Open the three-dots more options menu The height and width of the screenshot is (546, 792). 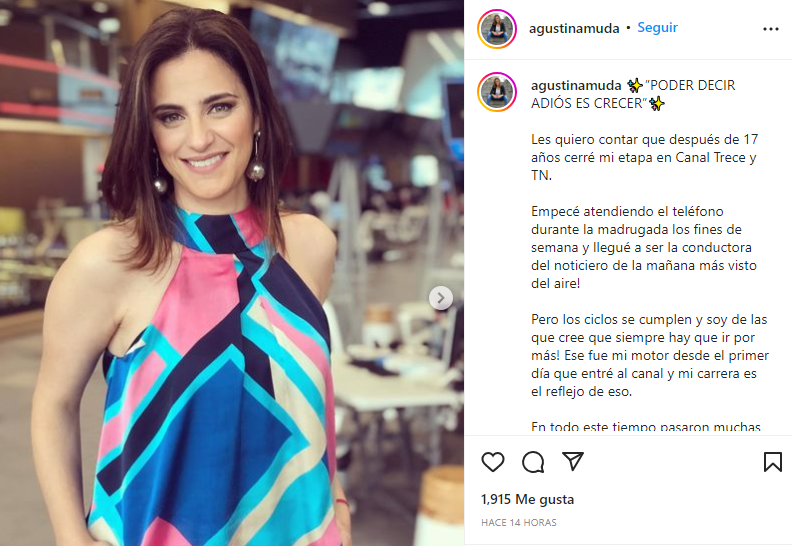click(x=770, y=29)
